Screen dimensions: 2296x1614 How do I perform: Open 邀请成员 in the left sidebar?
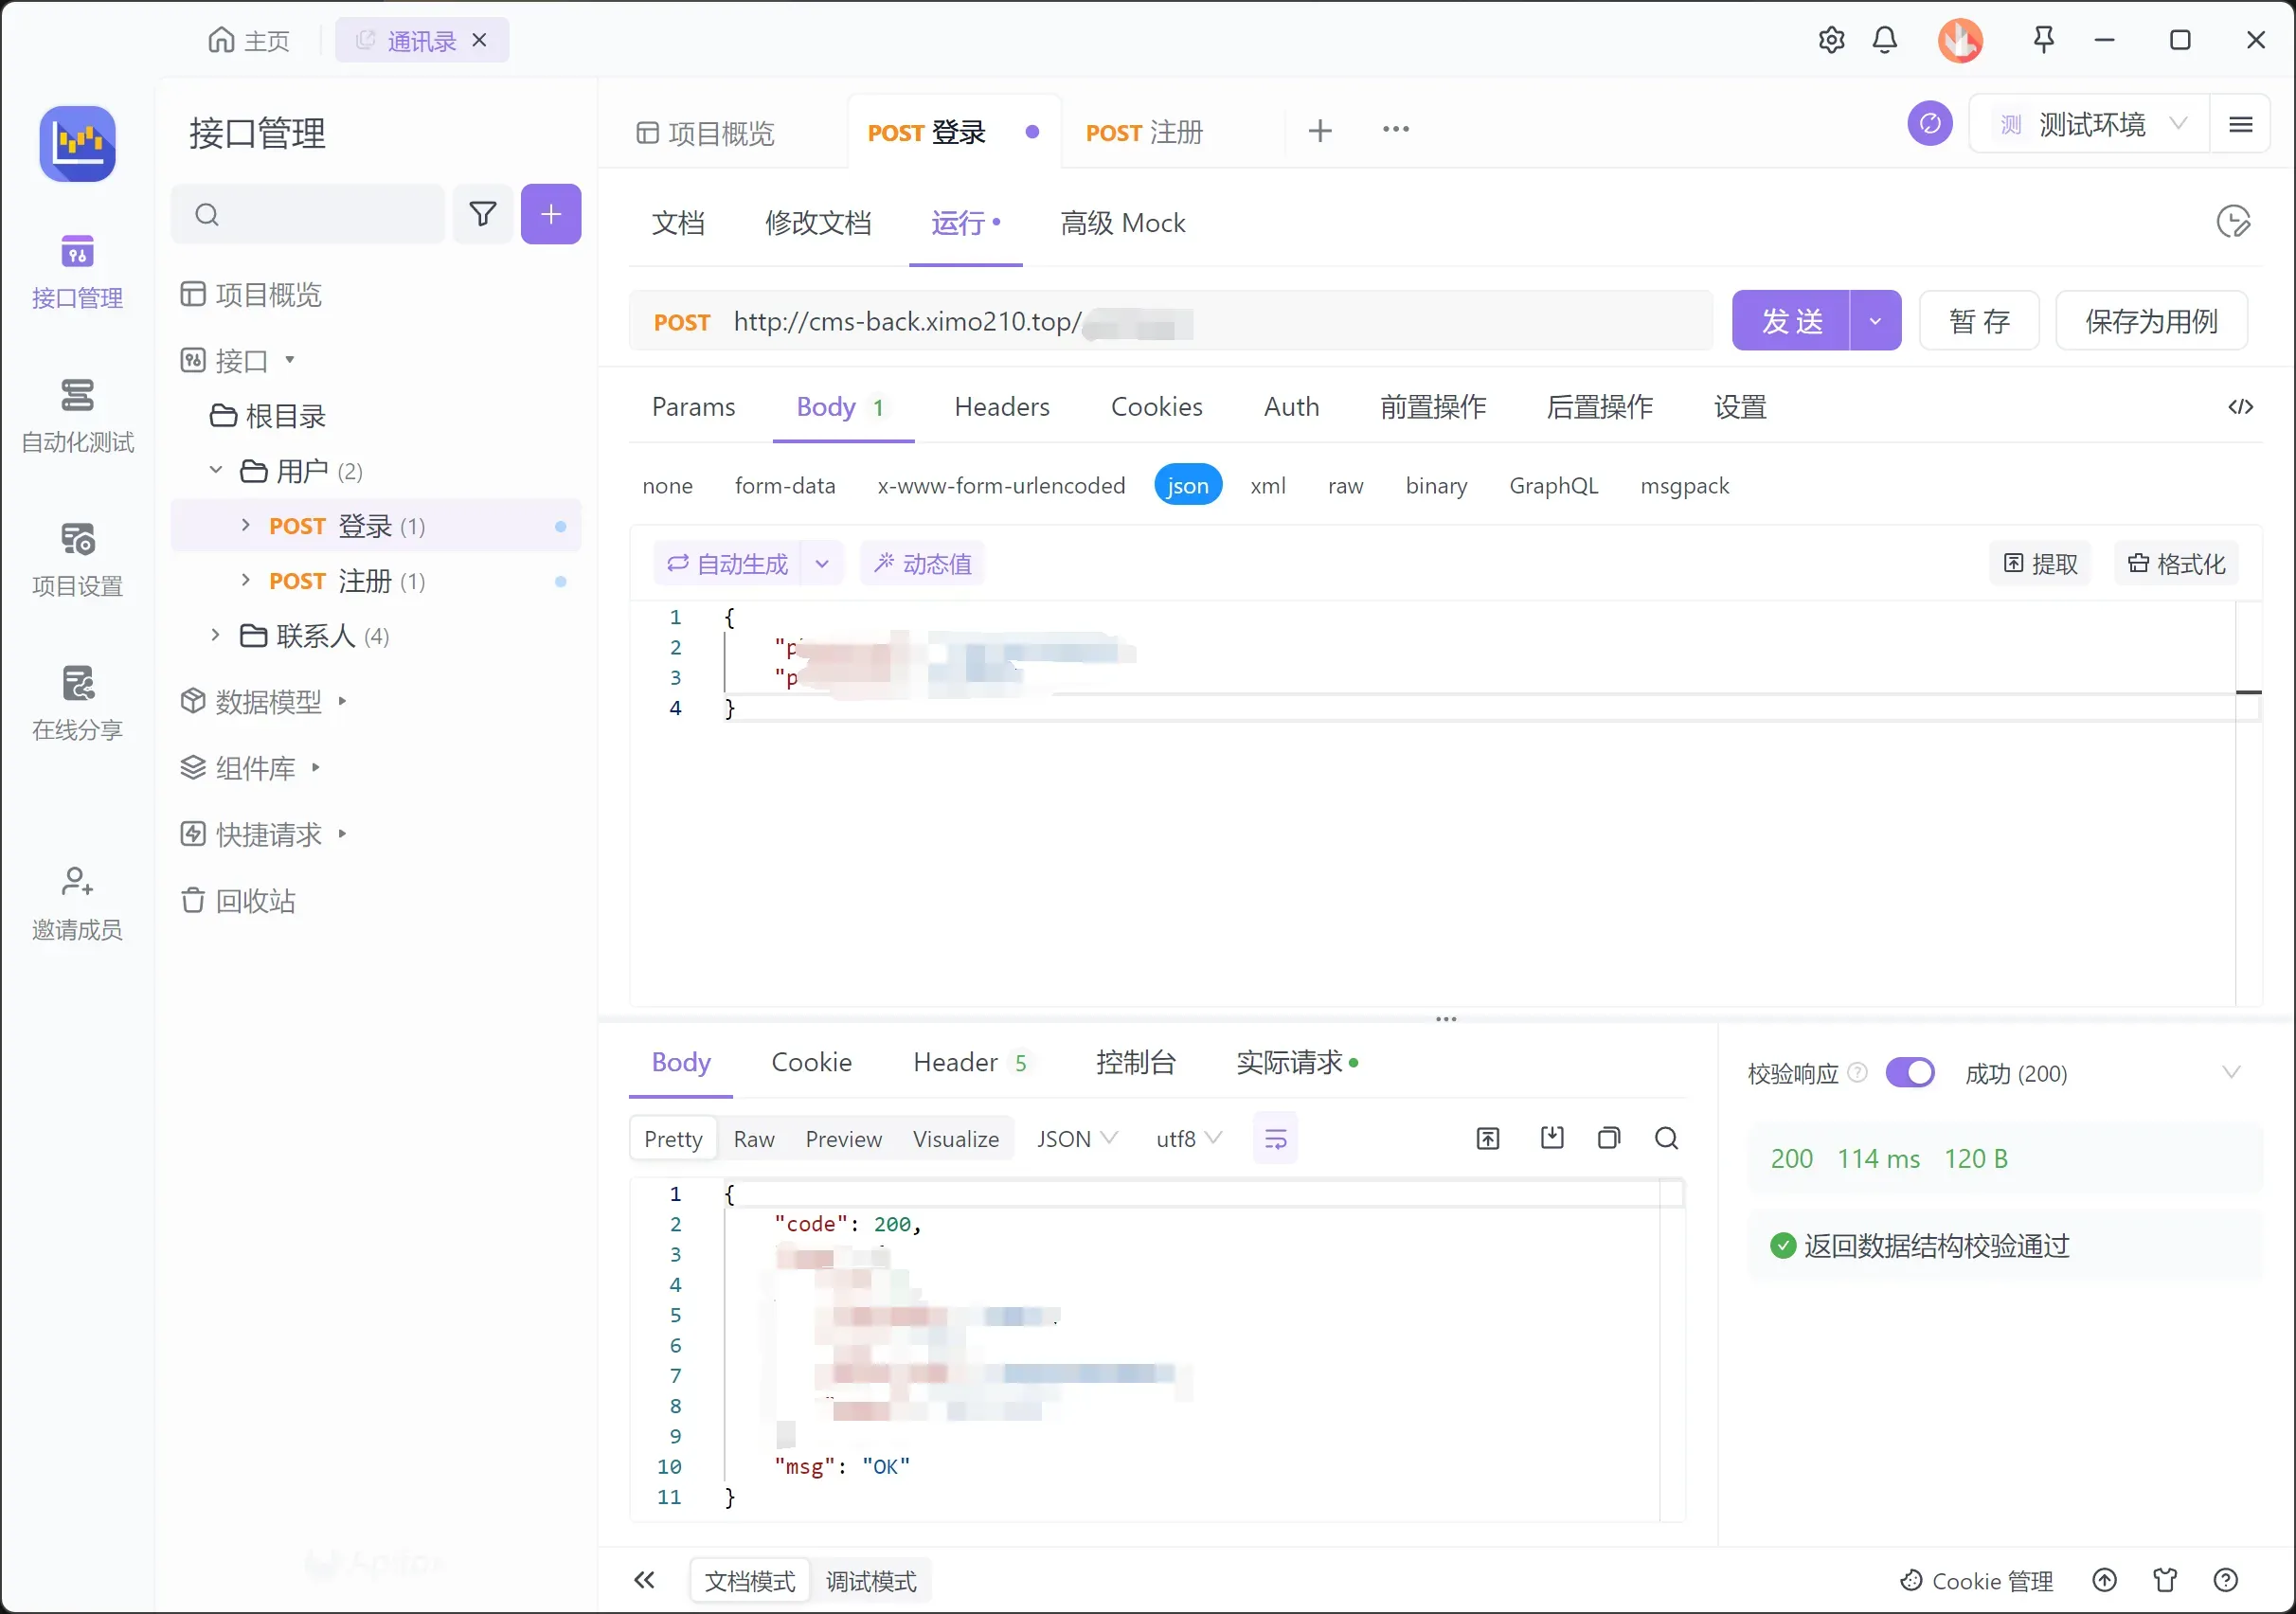[77, 903]
